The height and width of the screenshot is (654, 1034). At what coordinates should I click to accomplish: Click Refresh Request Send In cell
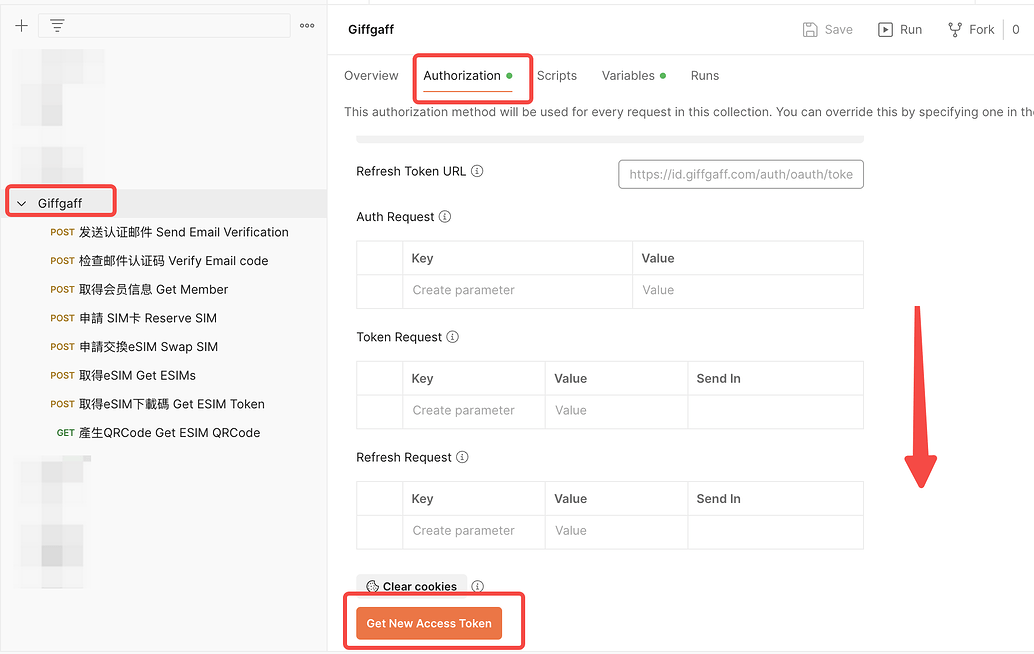[776, 531]
